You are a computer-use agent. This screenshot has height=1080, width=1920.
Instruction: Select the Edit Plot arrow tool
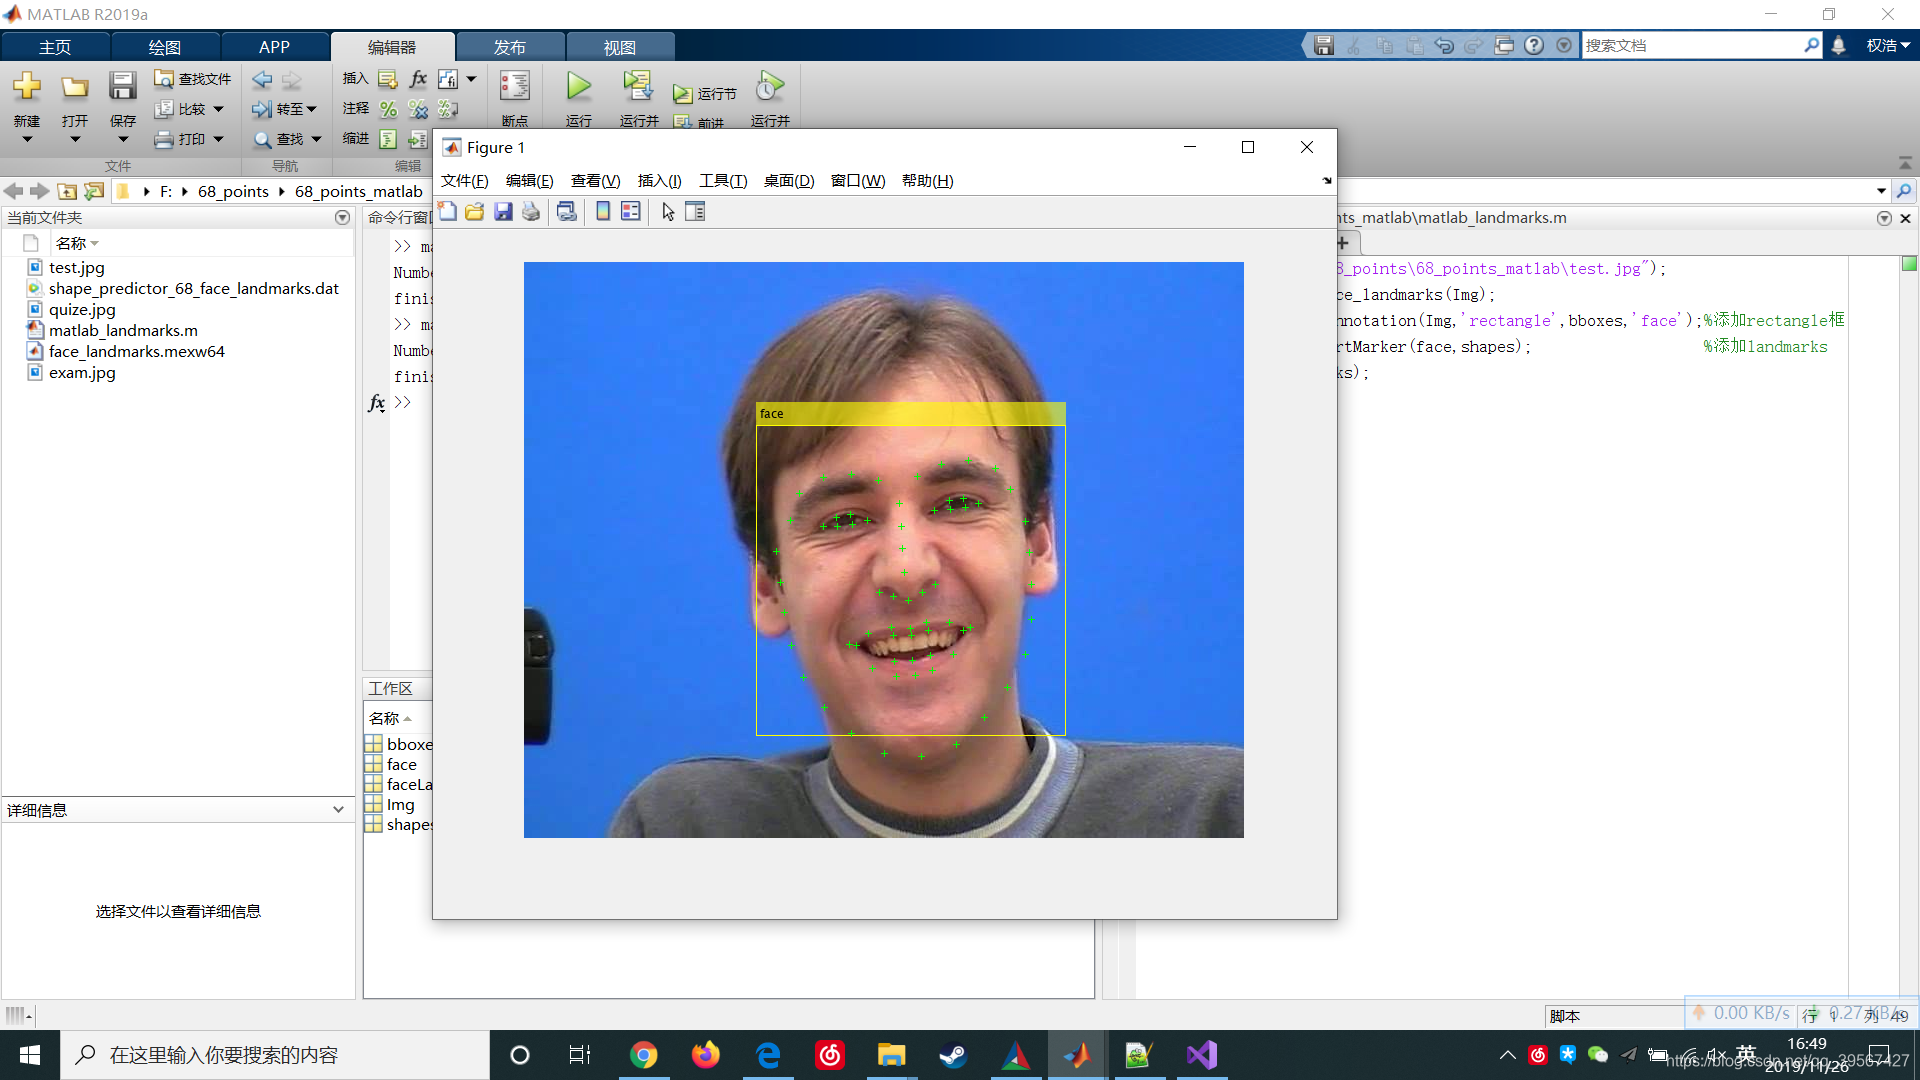(x=668, y=211)
